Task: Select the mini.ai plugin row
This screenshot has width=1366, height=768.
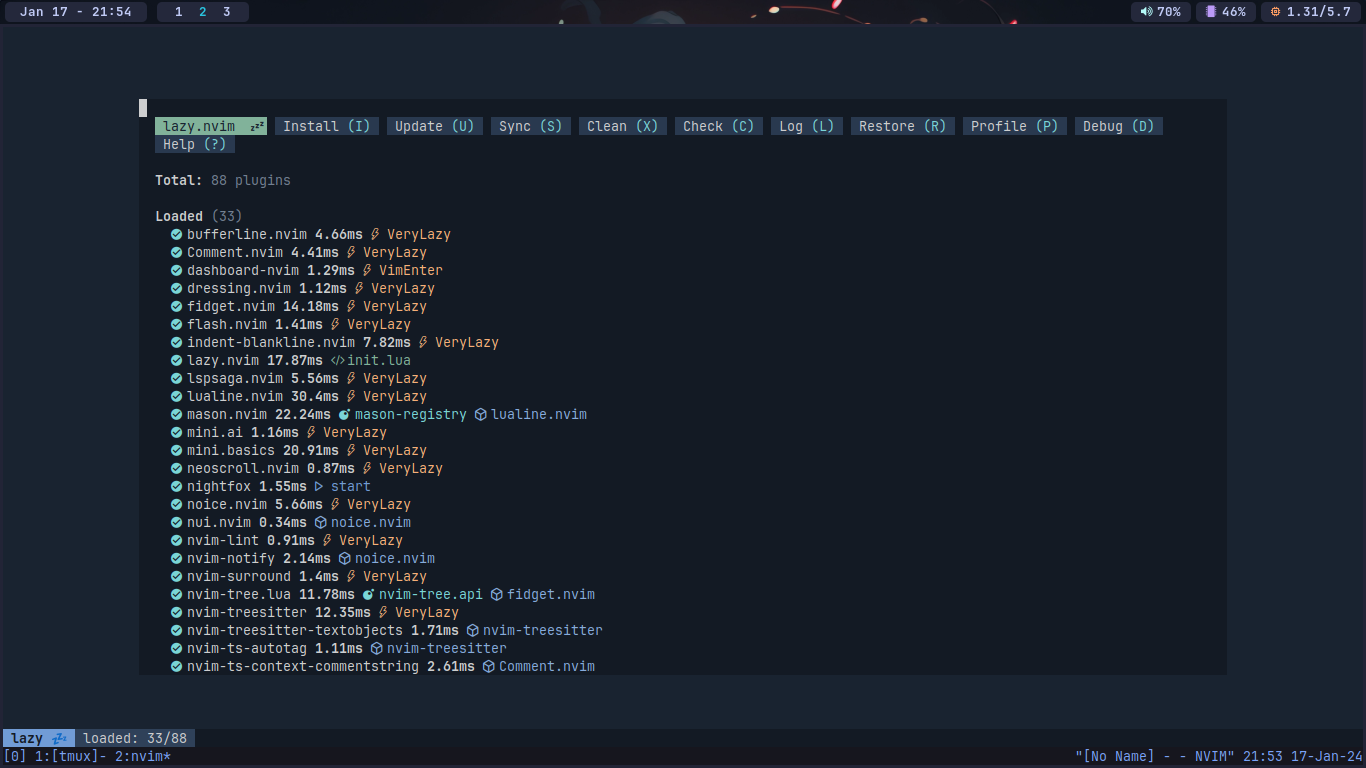Action: (279, 432)
